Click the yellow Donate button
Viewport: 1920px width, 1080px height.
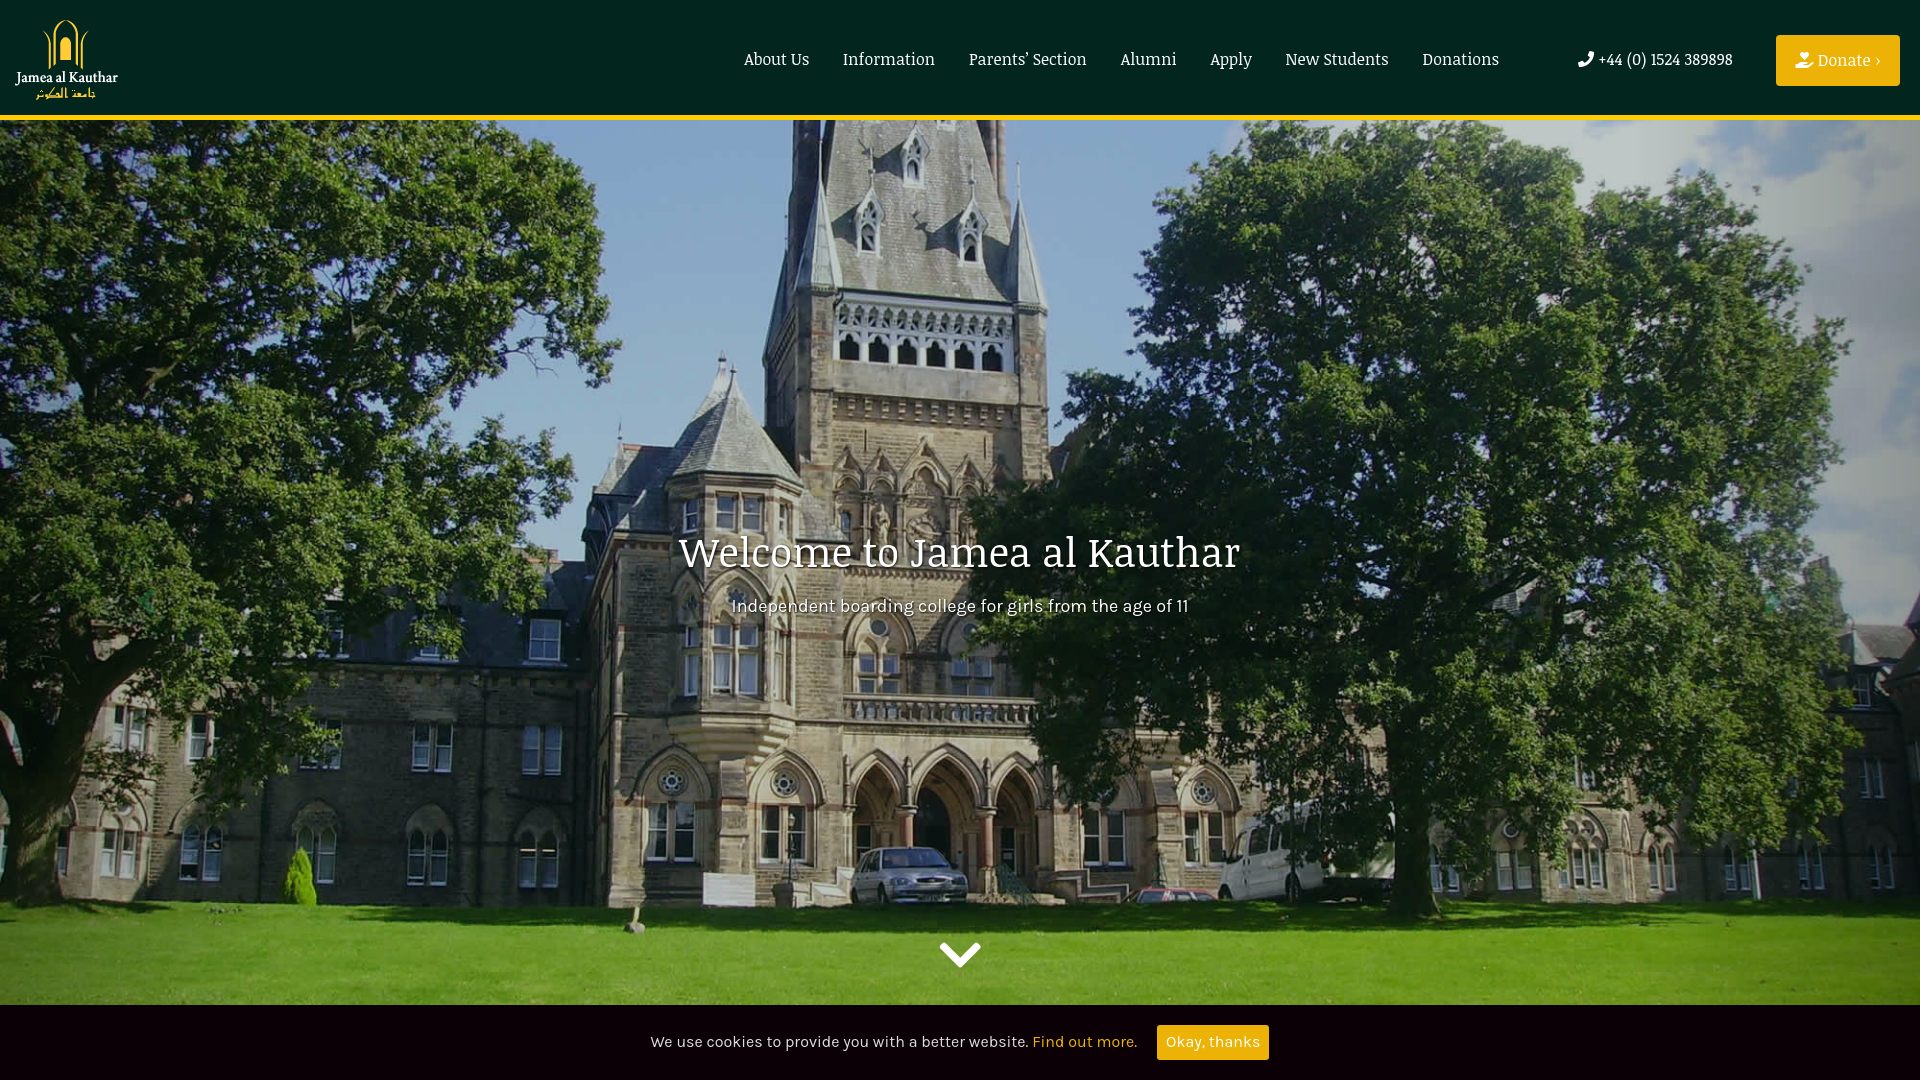point(1837,60)
